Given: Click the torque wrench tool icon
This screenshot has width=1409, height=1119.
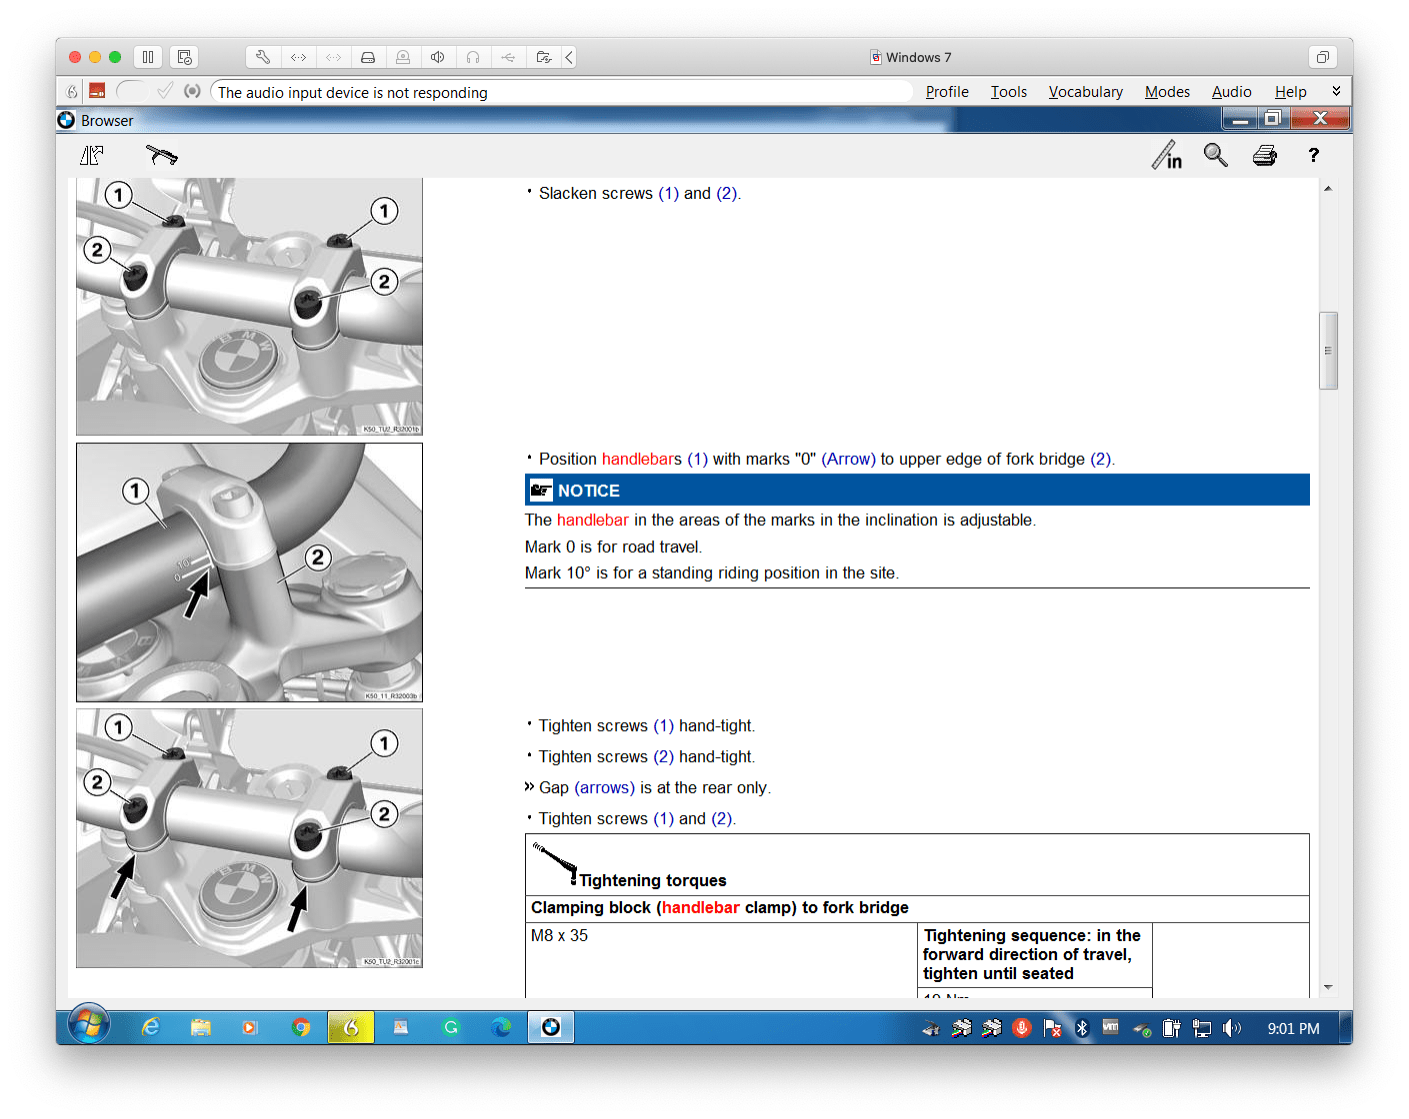Looking at the screenshot, I should 162,155.
